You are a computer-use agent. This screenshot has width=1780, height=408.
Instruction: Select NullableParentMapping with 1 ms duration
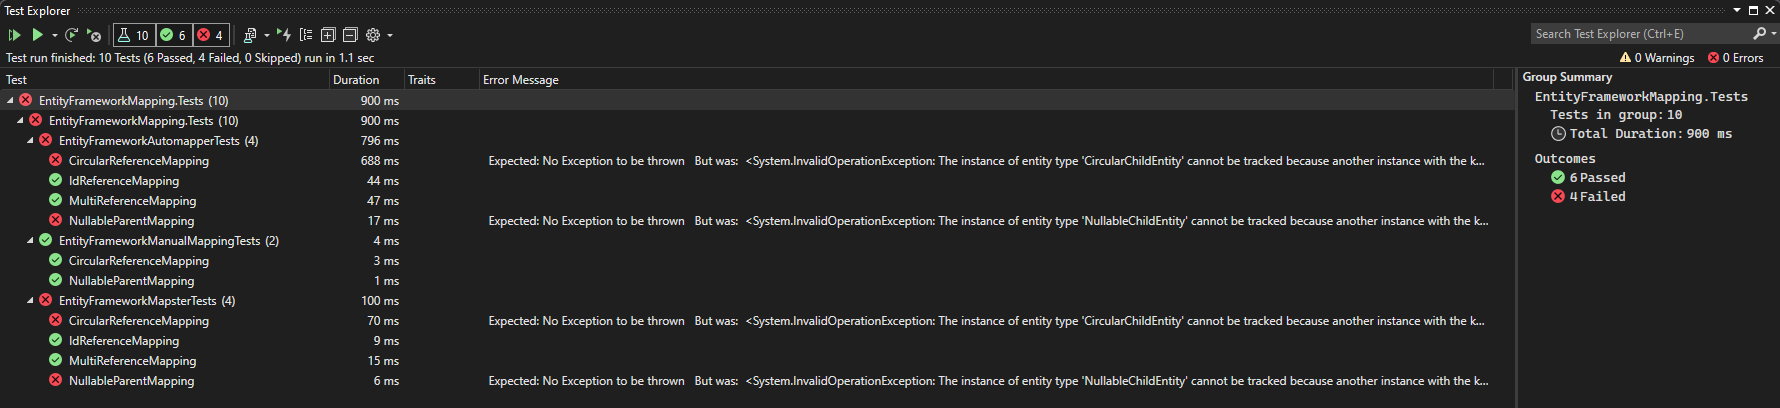758,280
